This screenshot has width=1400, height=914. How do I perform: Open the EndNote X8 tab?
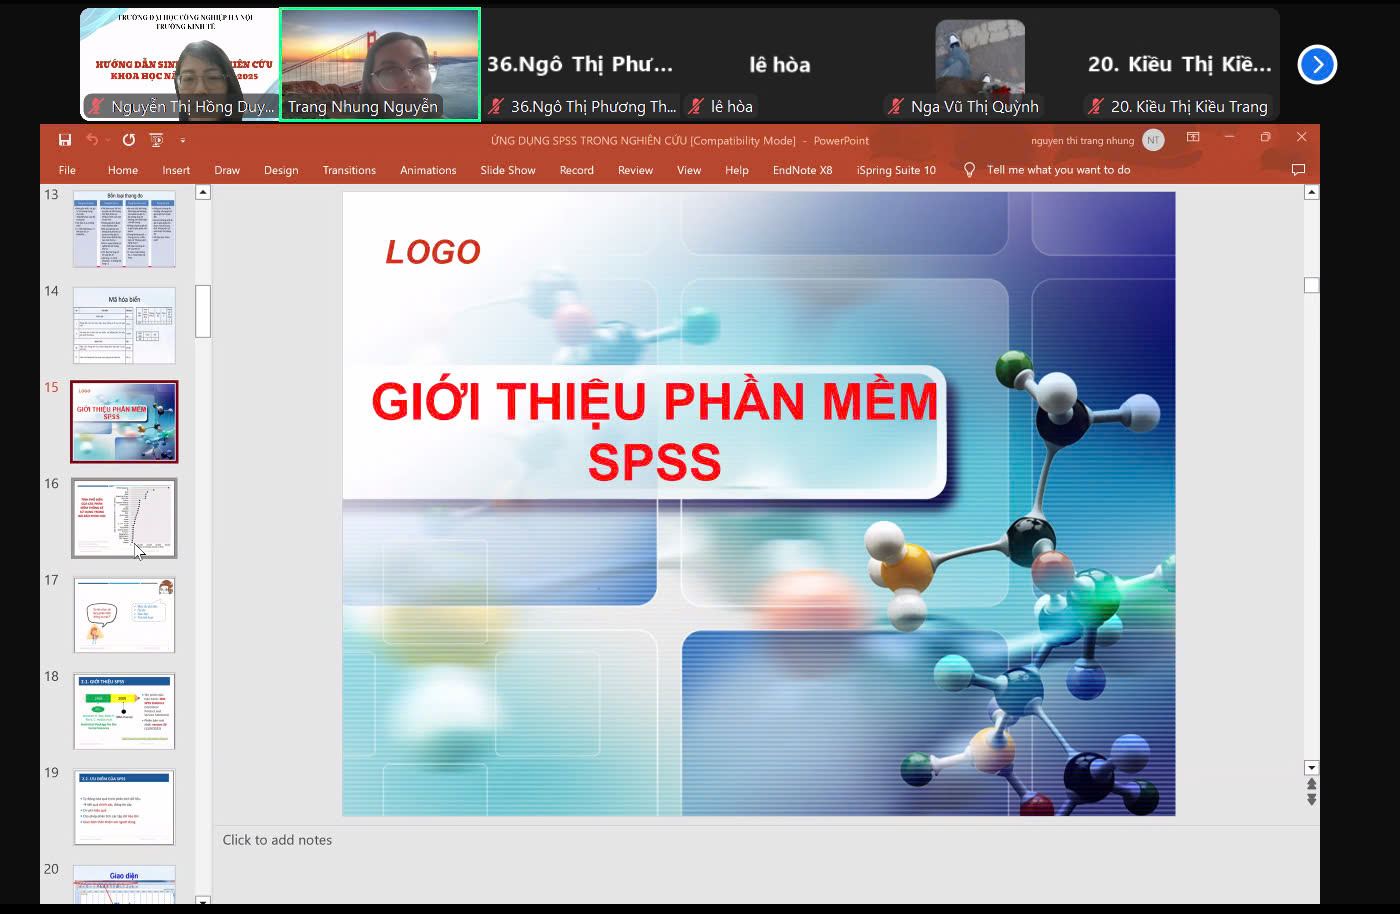[802, 170]
